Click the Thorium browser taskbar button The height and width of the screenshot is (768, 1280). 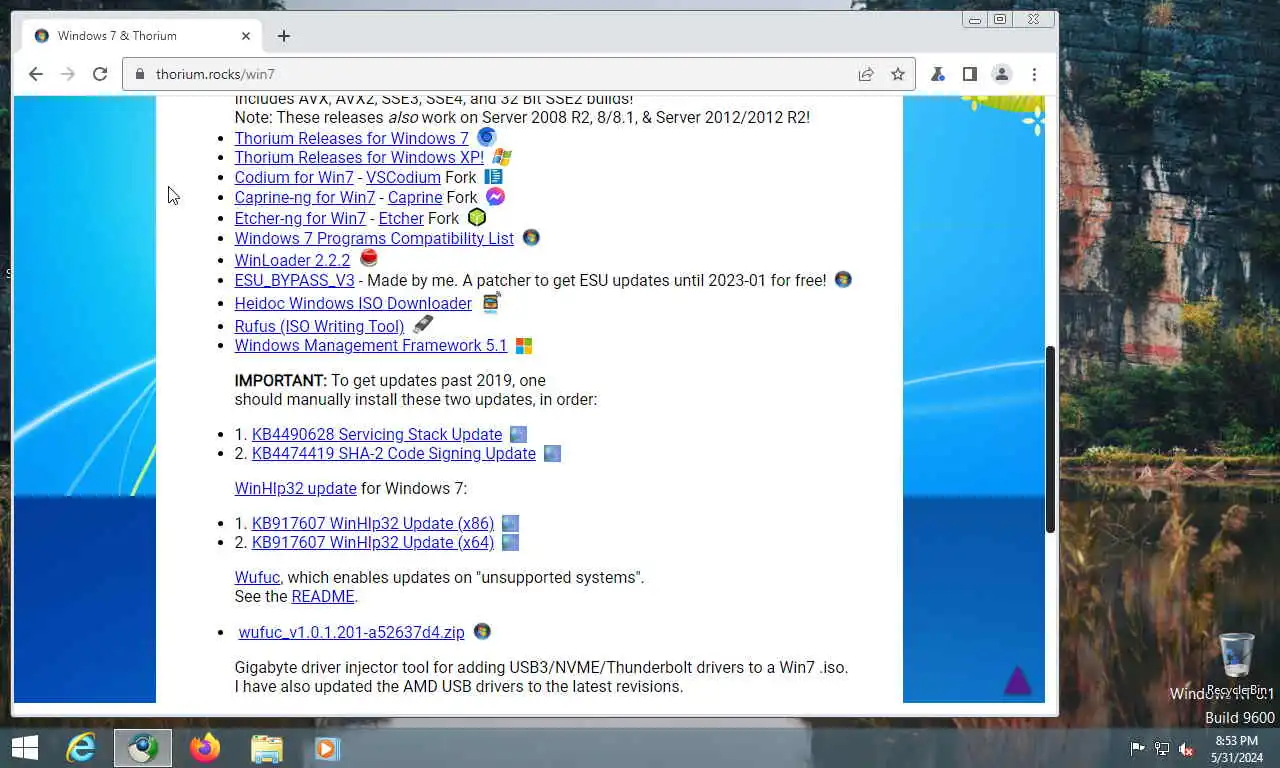click(143, 748)
